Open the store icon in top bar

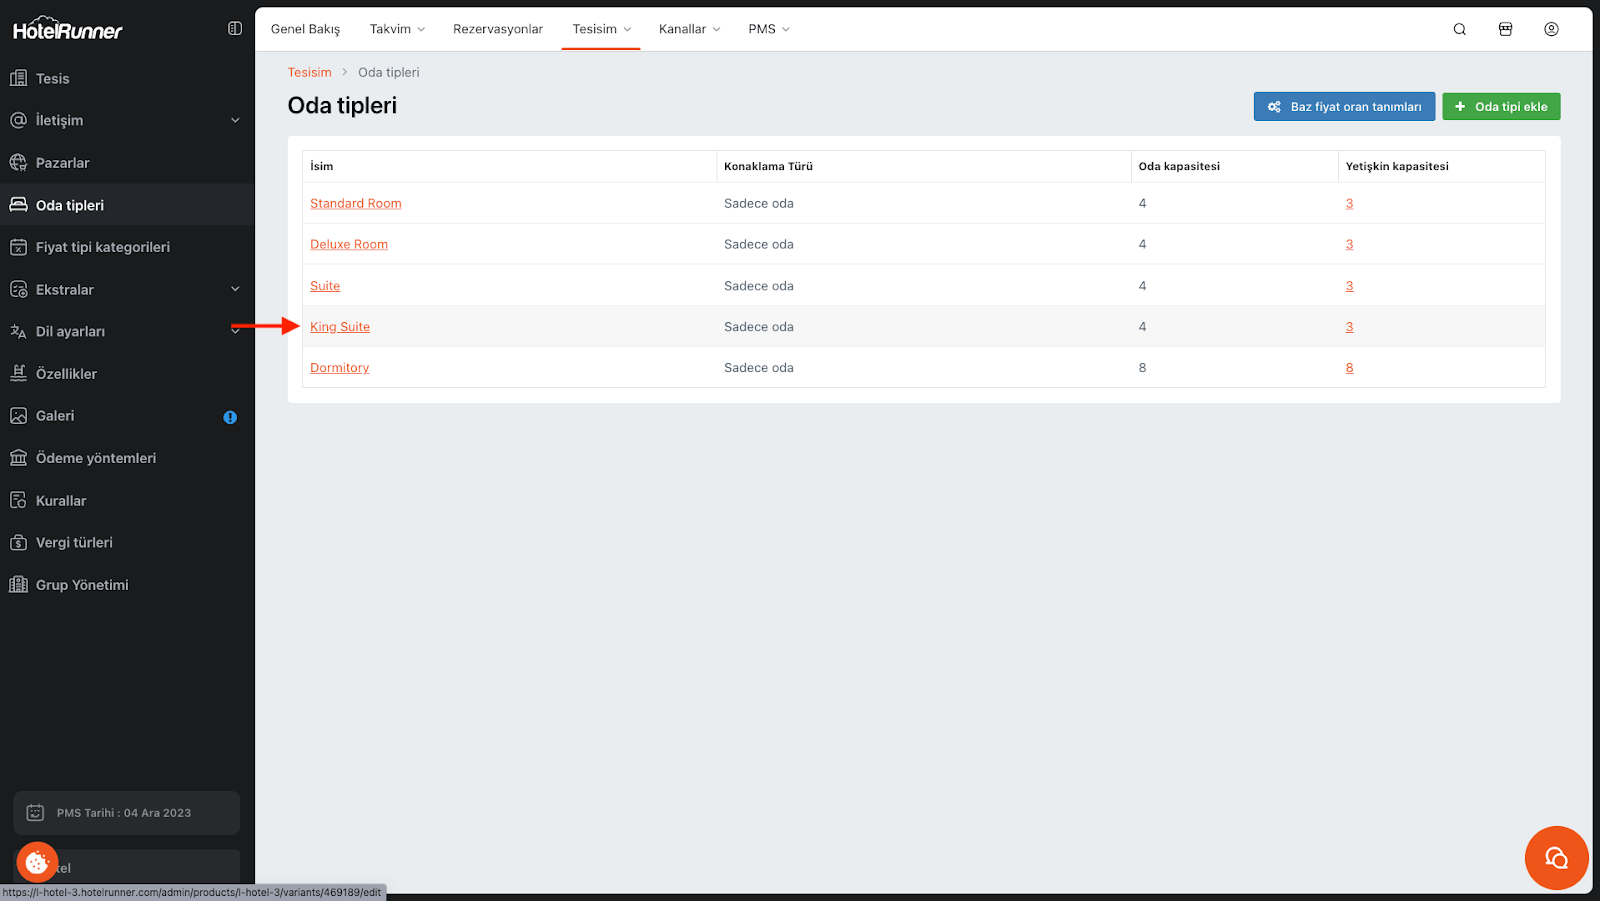pos(1505,29)
